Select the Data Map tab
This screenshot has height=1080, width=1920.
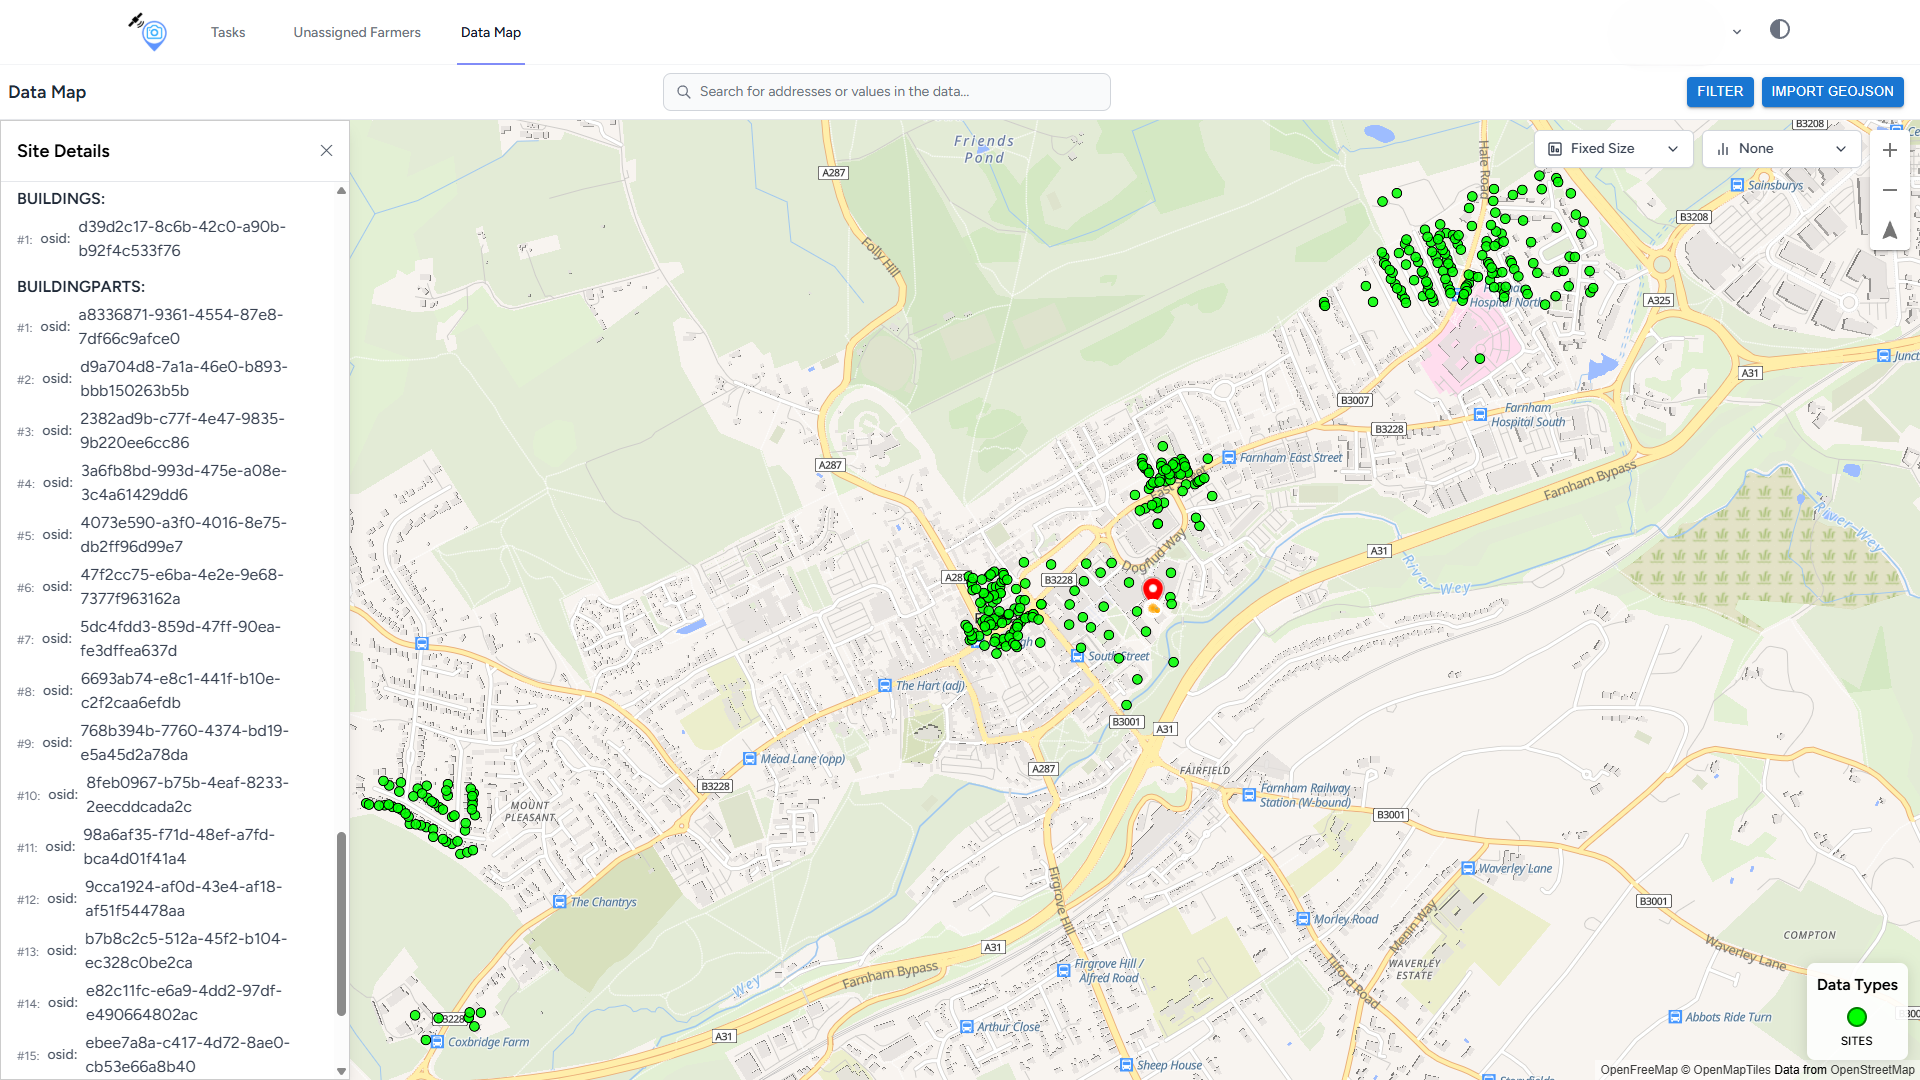click(490, 32)
